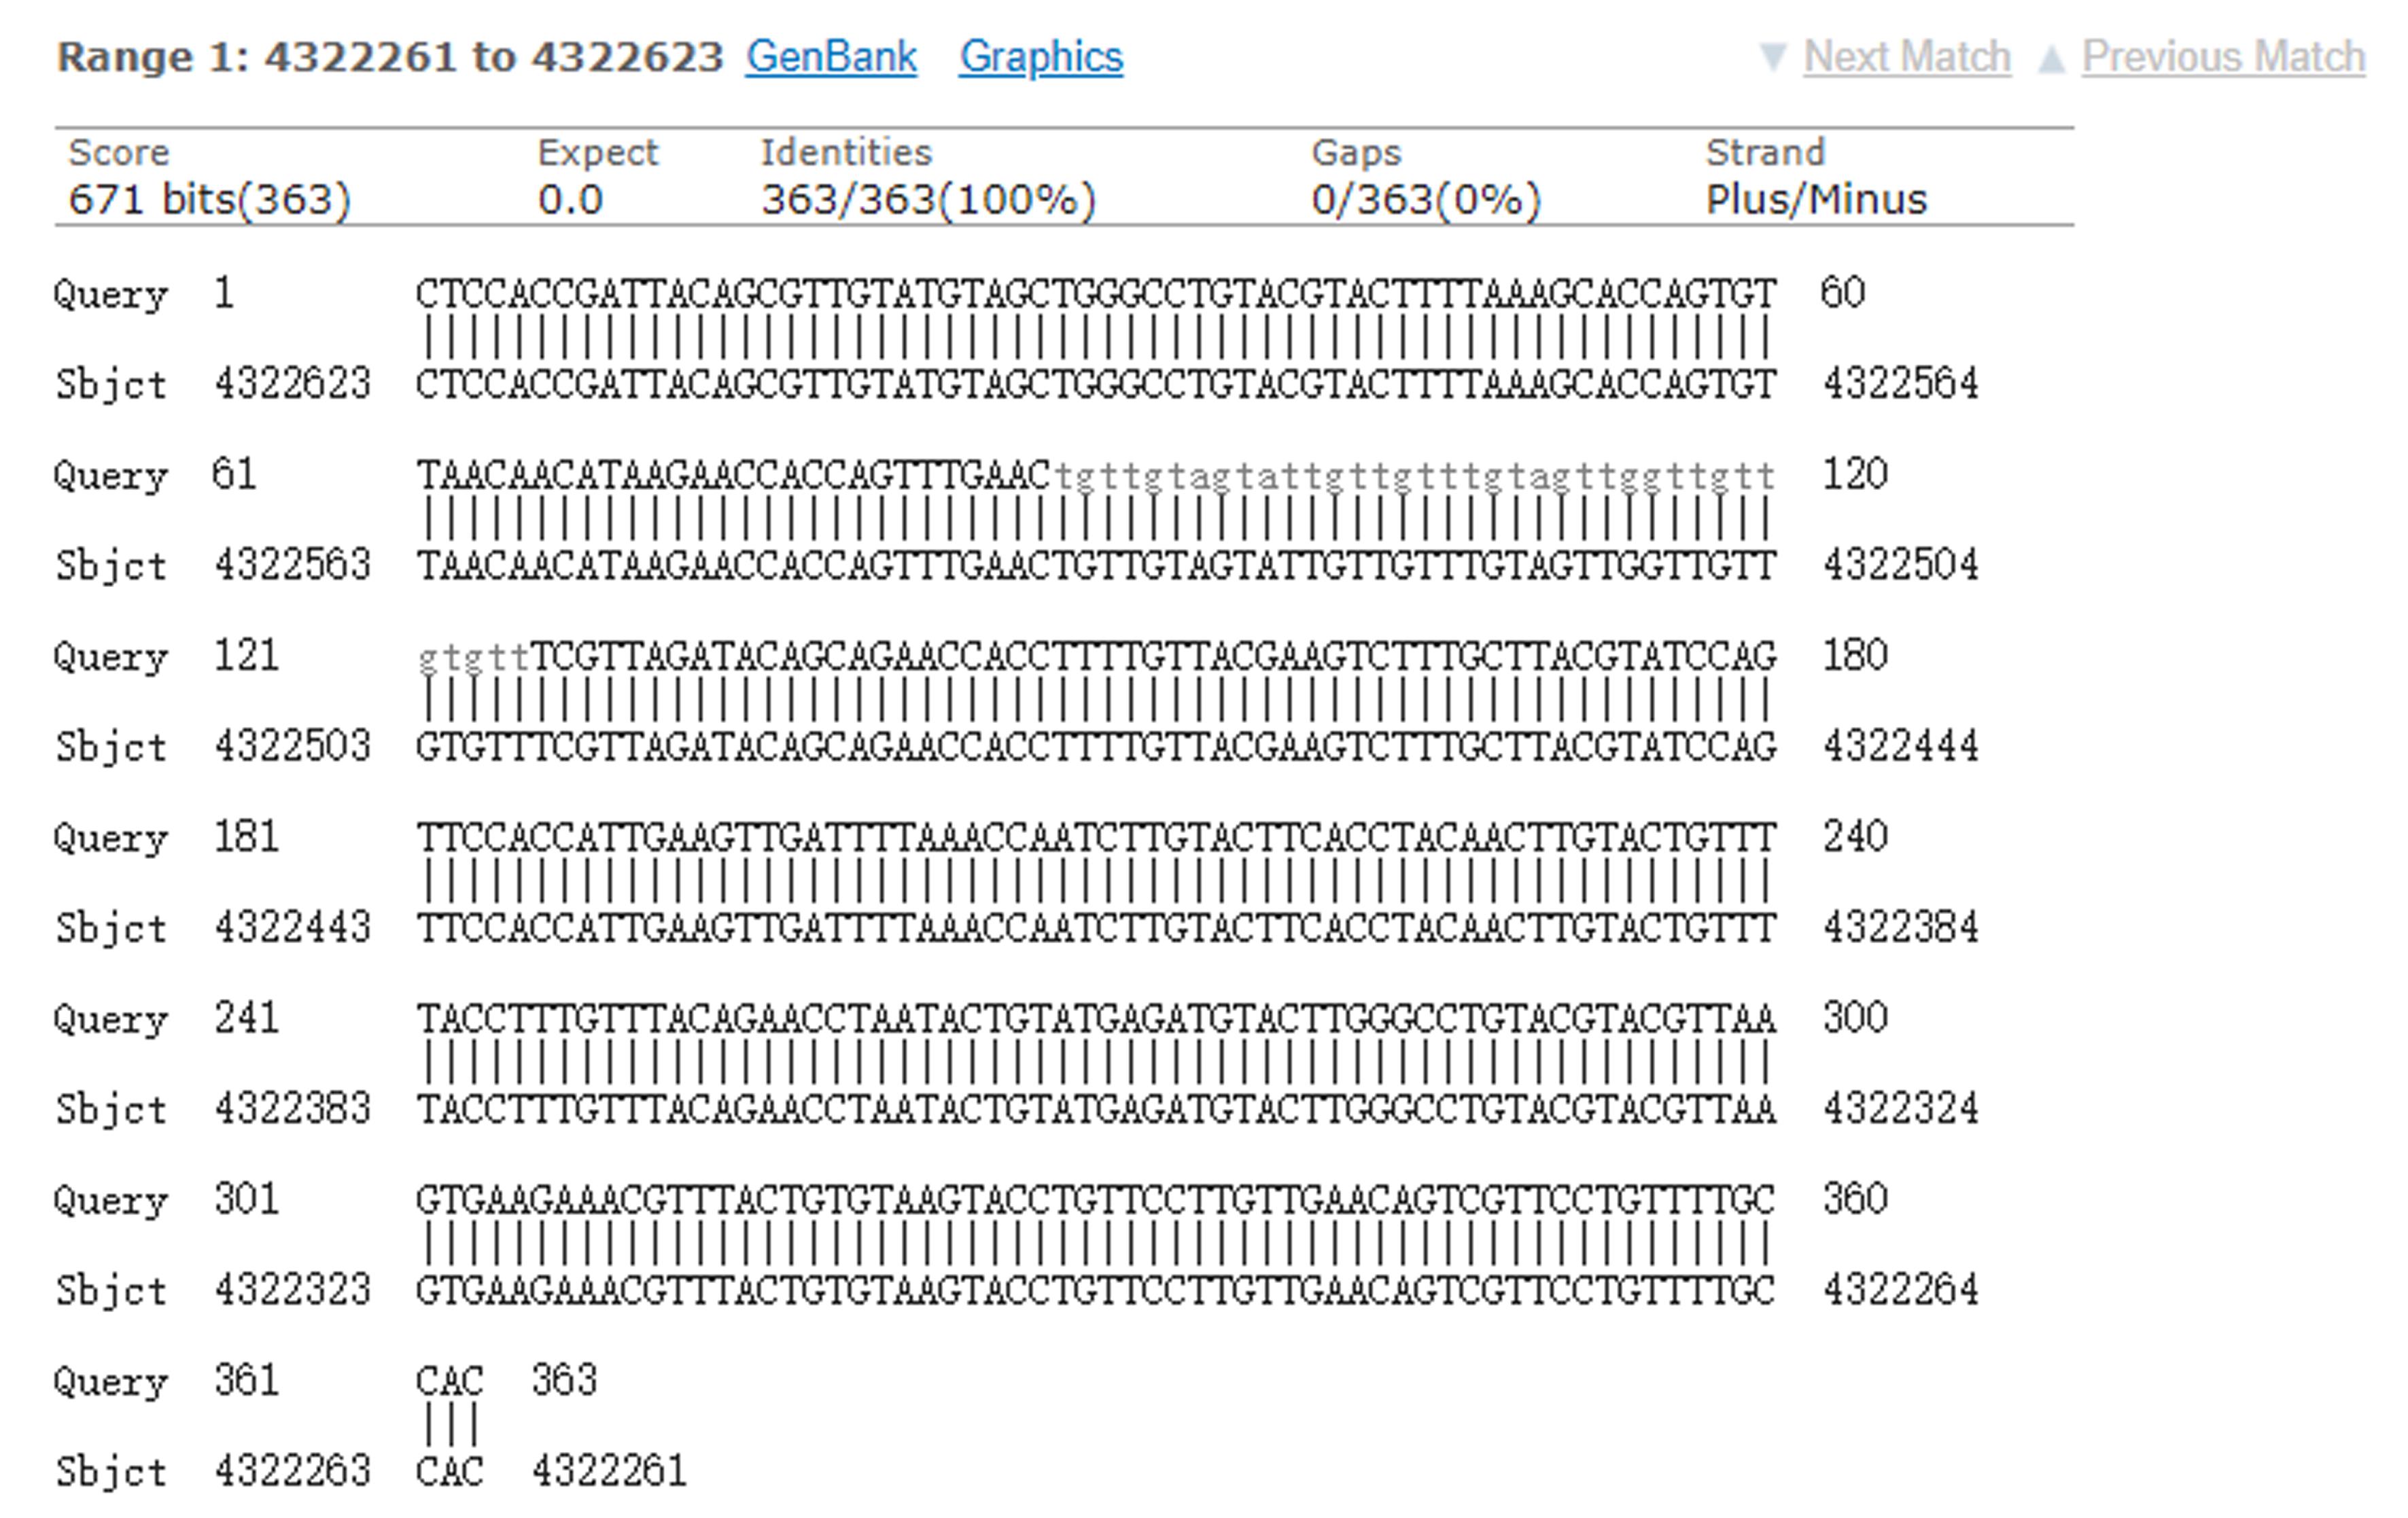Click the Query label on row 181

(110, 838)
